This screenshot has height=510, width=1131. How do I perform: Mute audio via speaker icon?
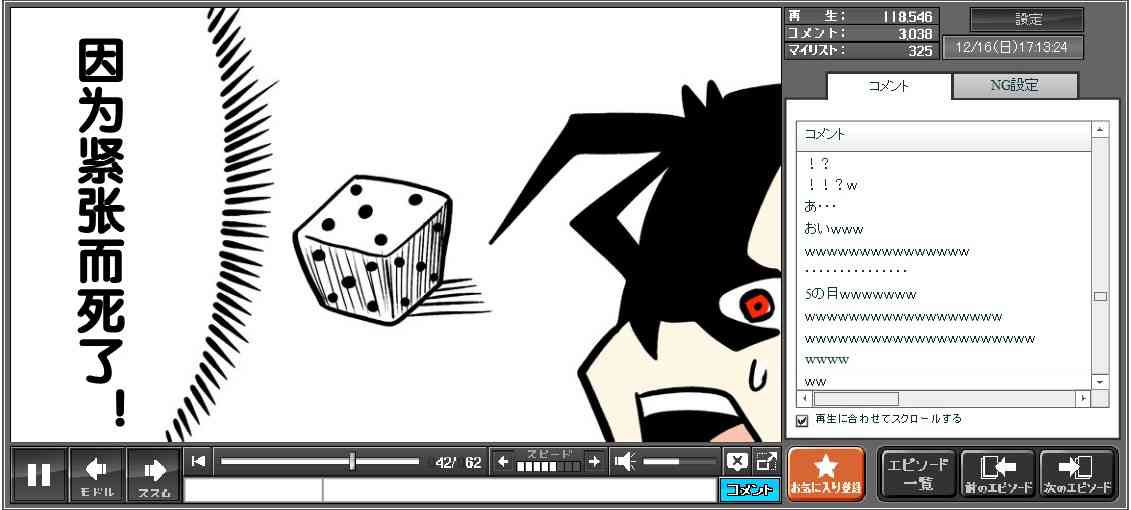click(625, 461)
